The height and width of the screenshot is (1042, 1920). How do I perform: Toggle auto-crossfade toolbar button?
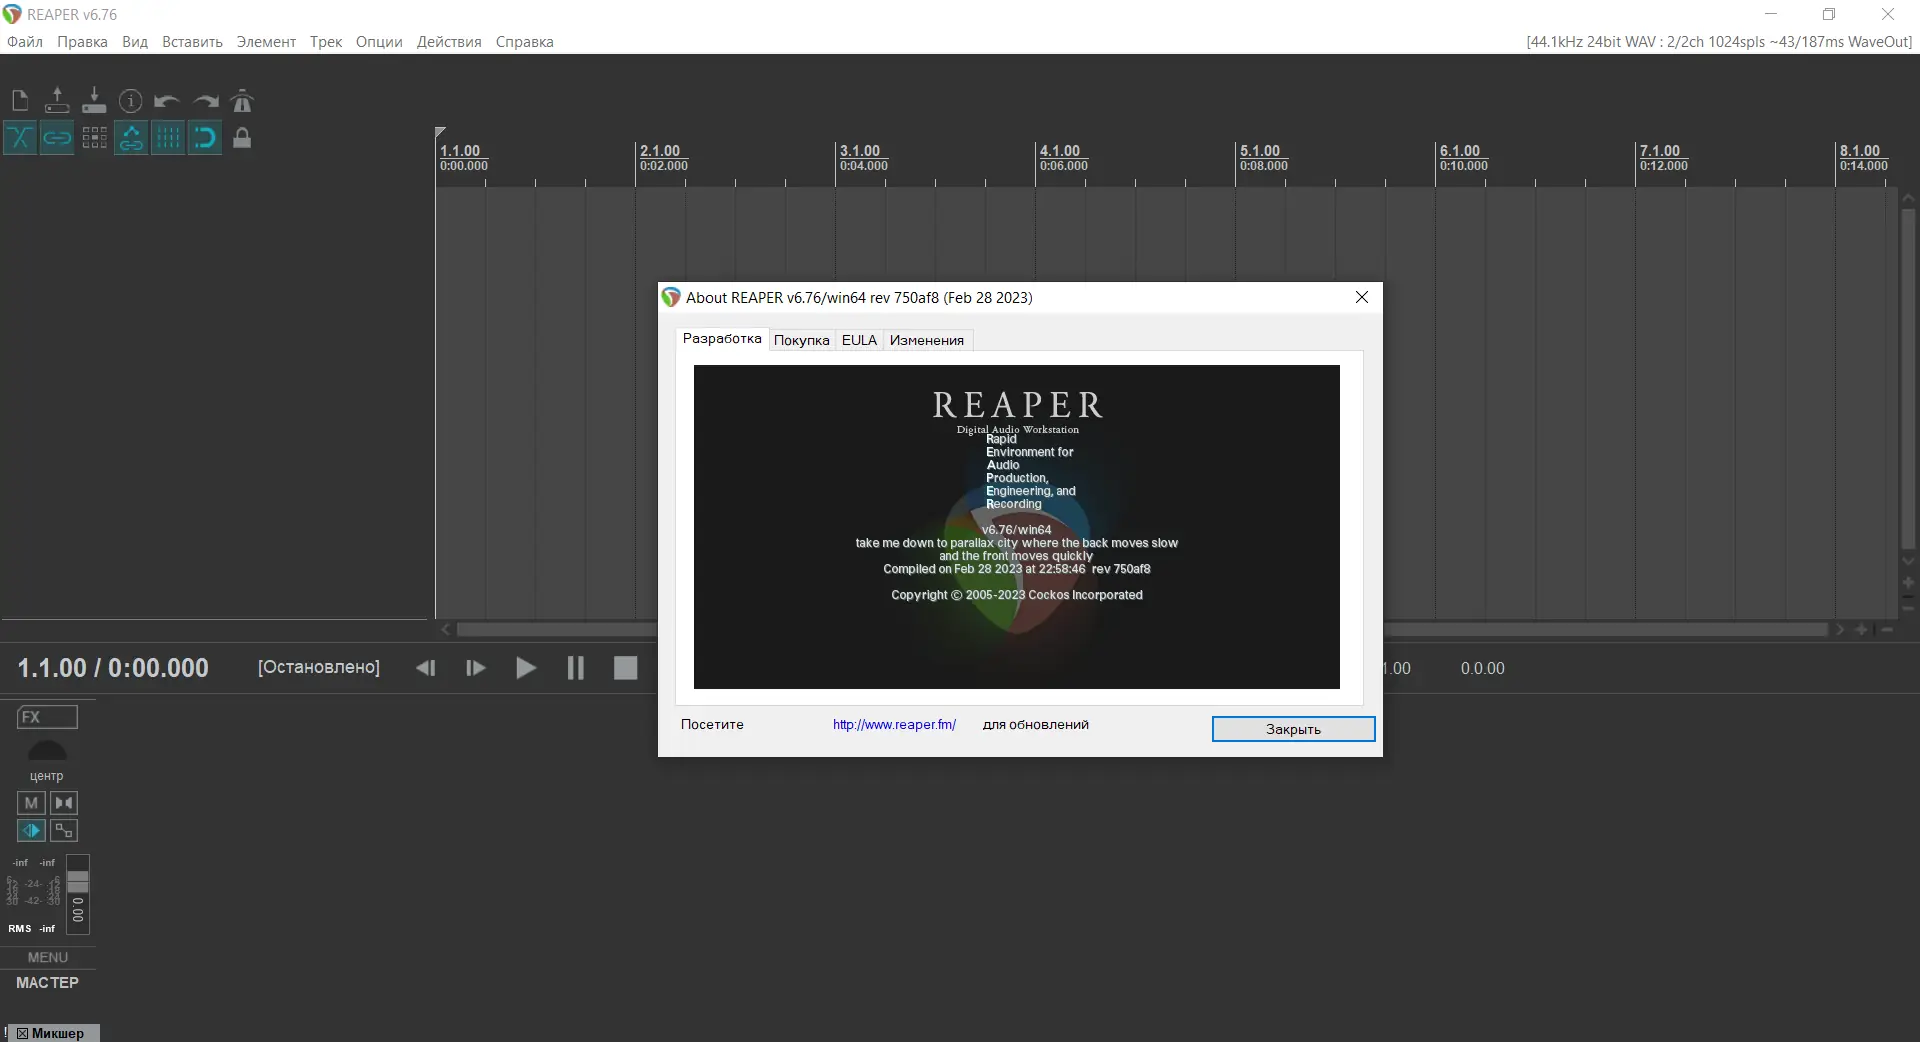point(20,138)
